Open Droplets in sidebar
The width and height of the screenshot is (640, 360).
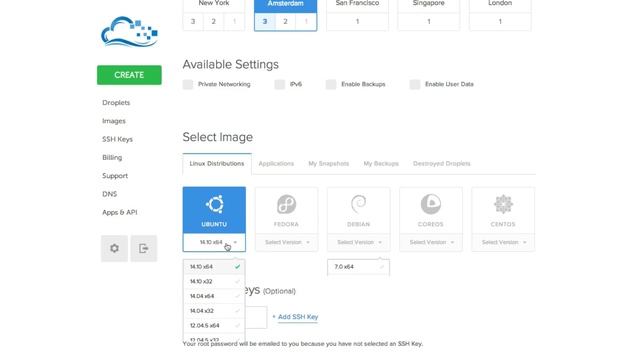pyautogui.click(x=116, y=103)
